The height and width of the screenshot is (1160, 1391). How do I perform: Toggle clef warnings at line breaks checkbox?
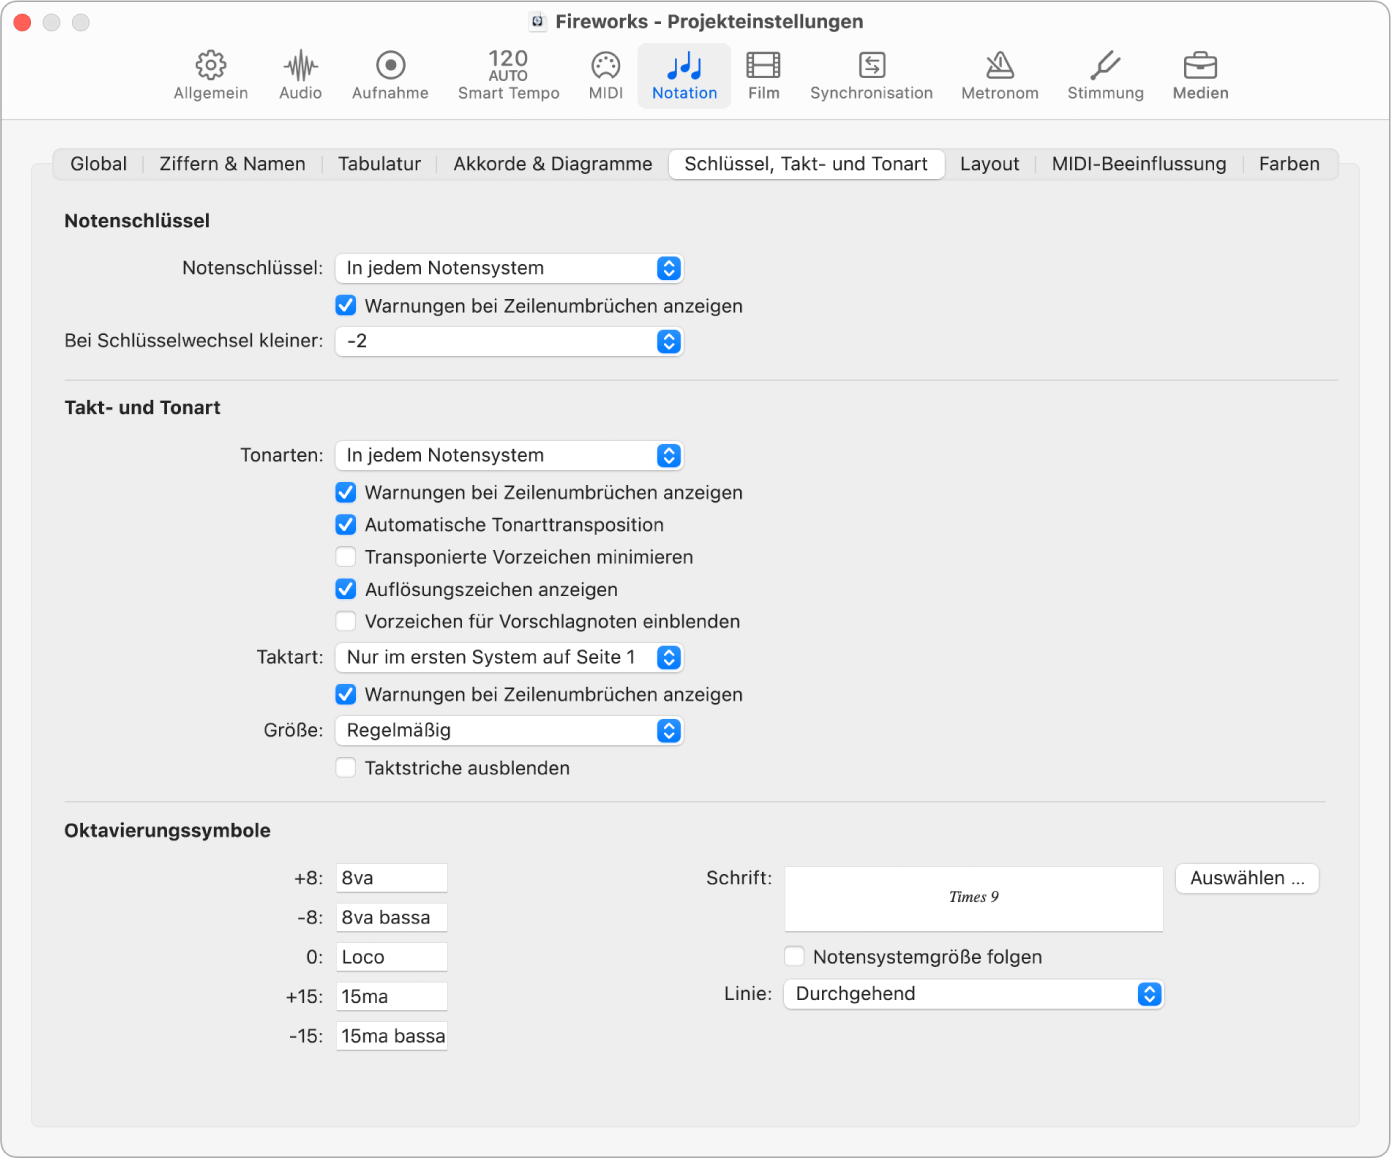click(346, 306)
